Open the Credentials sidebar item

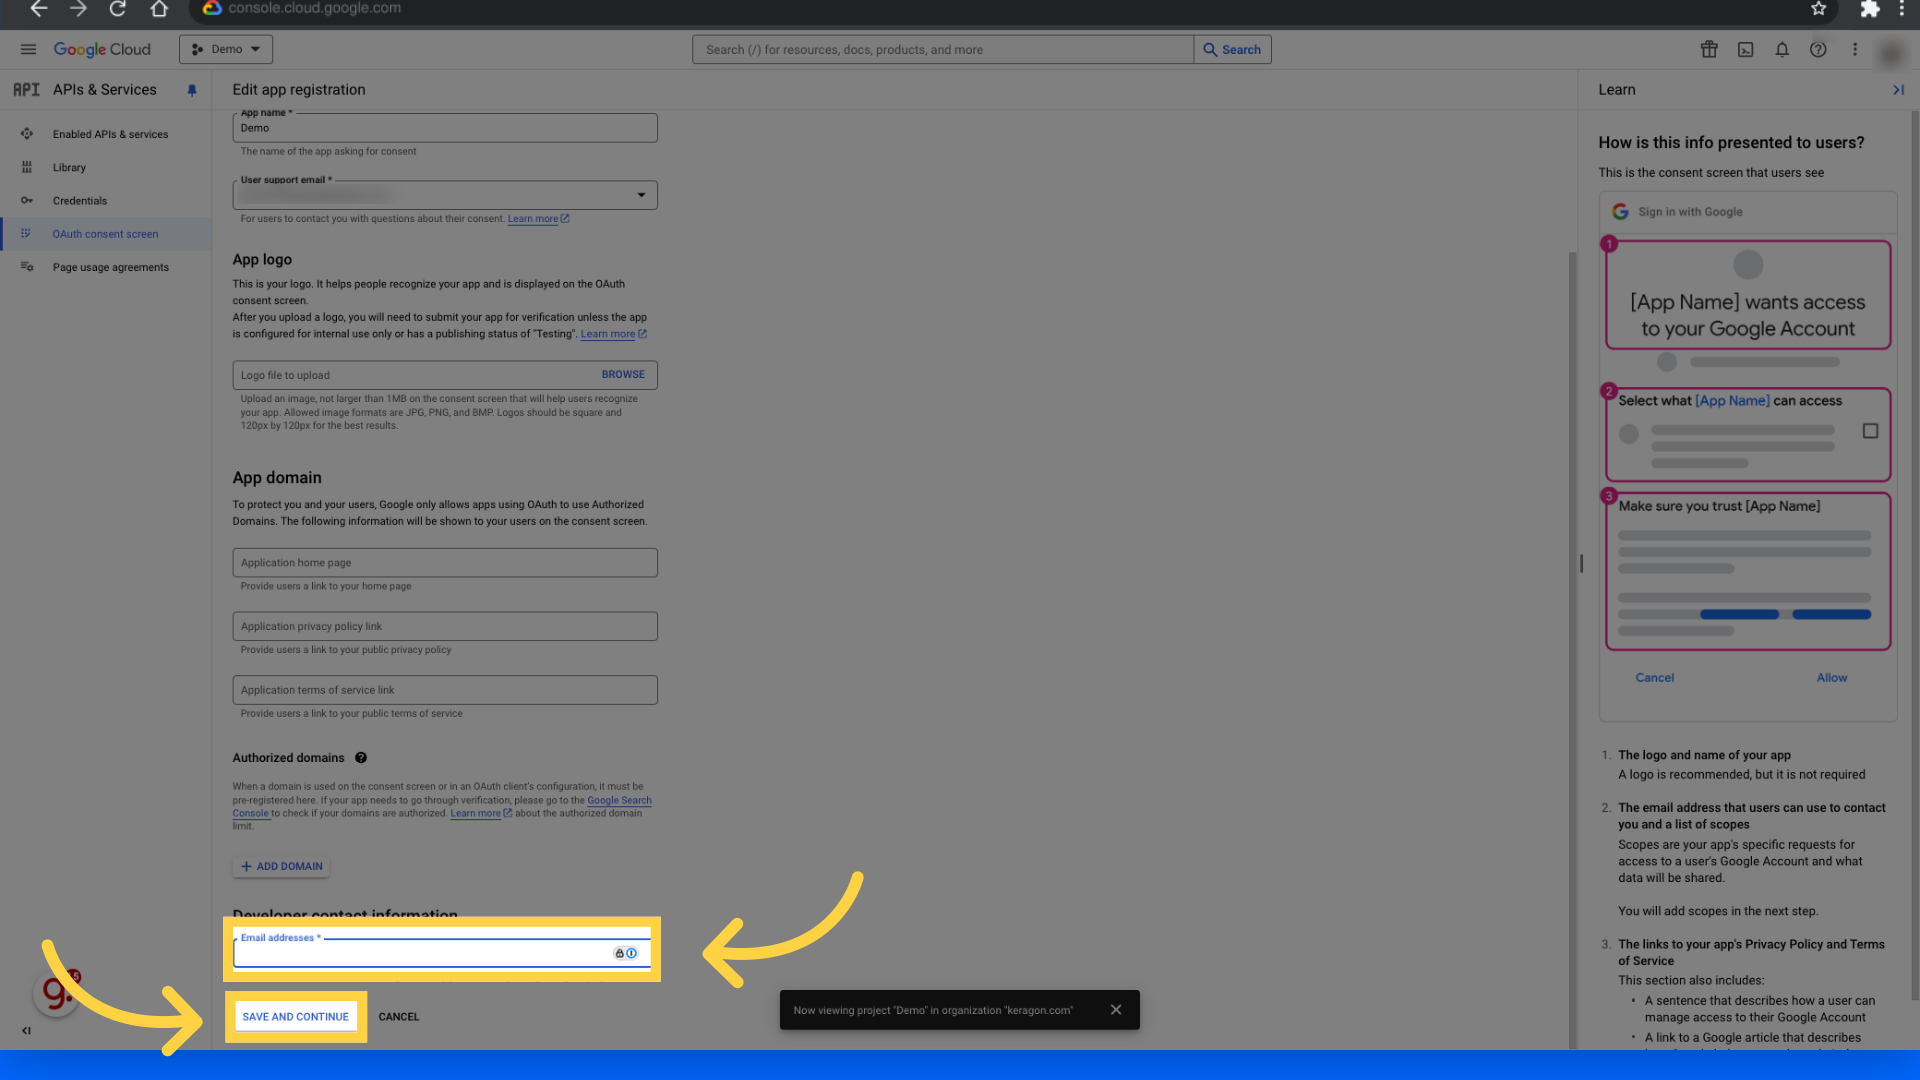80,200
